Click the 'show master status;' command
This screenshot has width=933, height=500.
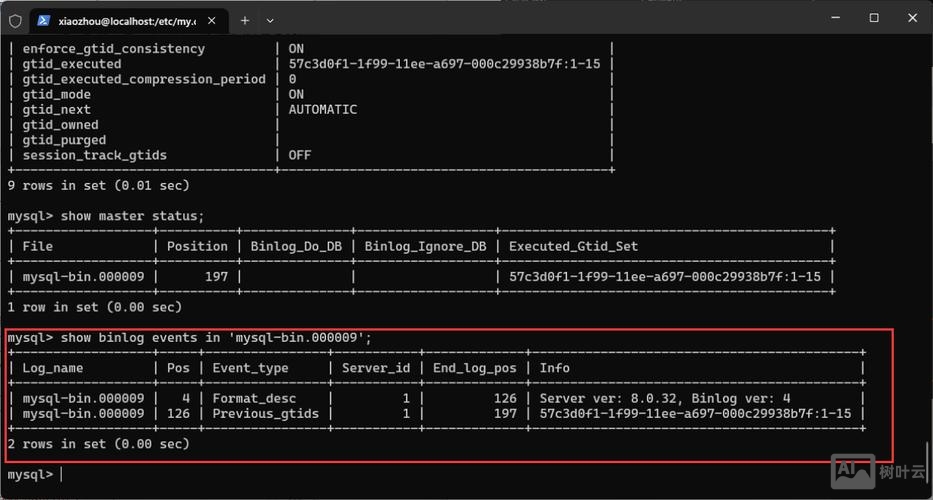pos(132,216)
